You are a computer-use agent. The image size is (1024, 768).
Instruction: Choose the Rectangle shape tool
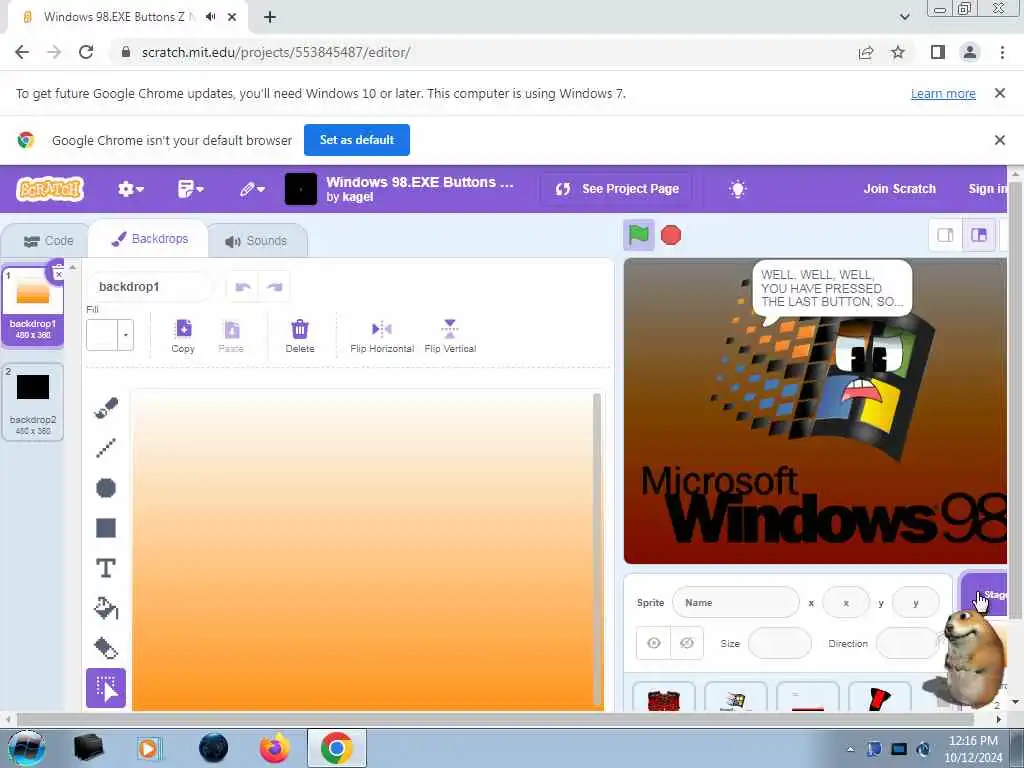coord(106,528)
